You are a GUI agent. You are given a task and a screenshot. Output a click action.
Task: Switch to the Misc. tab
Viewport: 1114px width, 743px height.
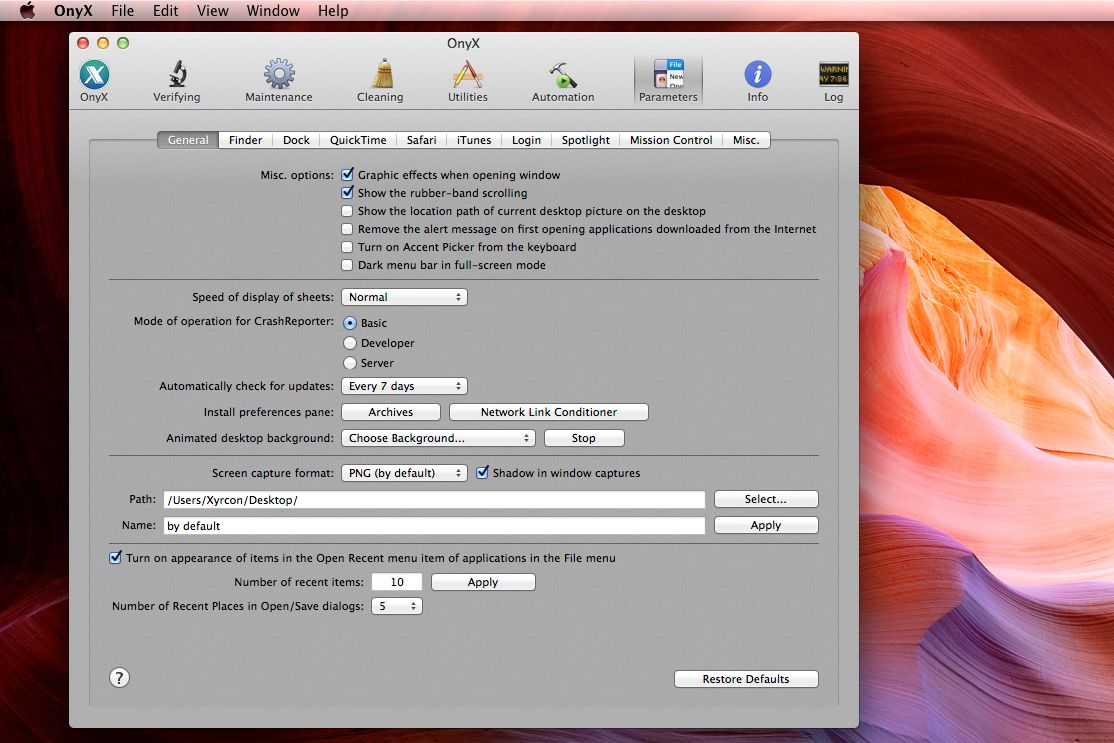[x=746, y=140]
